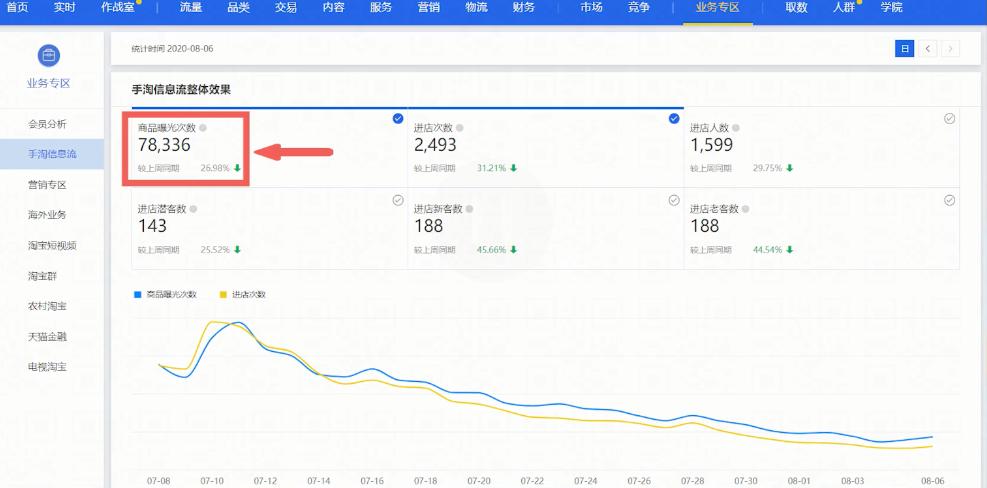Image resolution: width=987 pixels, height=488 pixels.
Task: Select 营销专区 in the sidebar
Action: (47, 185)
